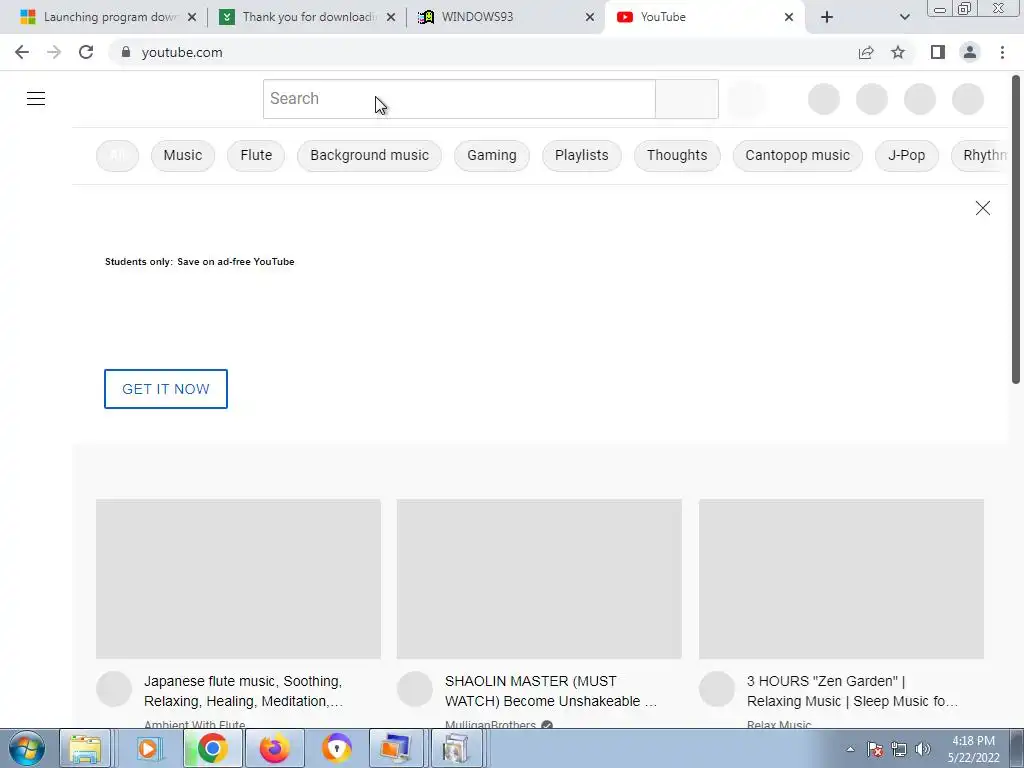Bookmark this page with the star icon
The width and height of the screenshot is (1024, 768).
(x=898, y=52)
